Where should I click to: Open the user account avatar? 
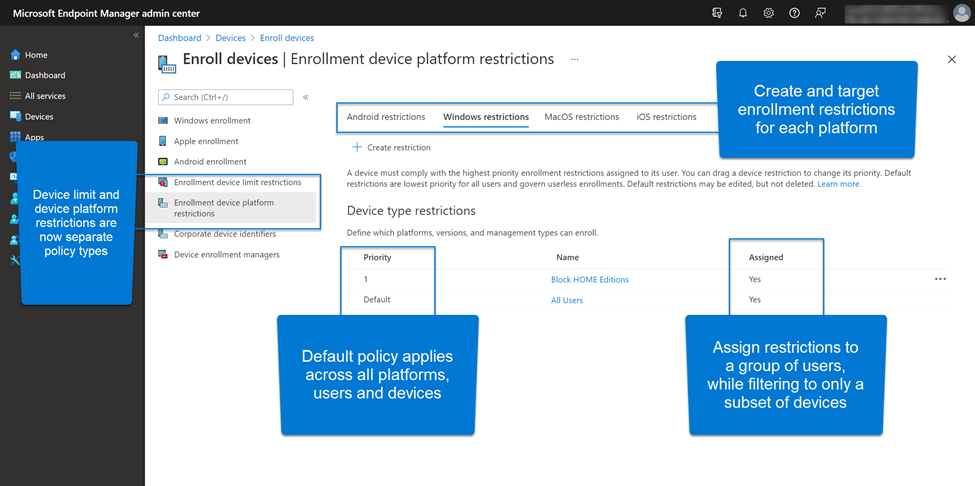click(x=961, y=13)
